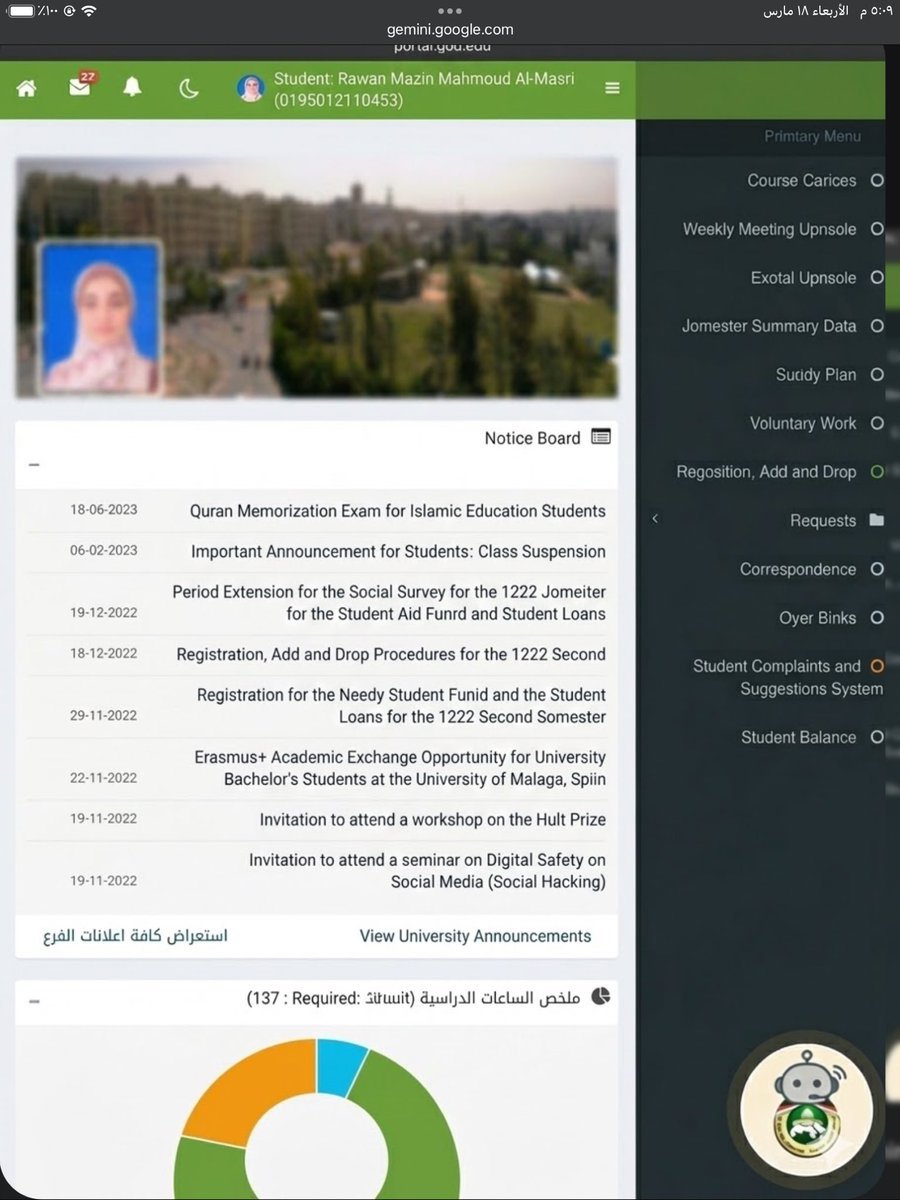
Task: Open Jomester Summary Data menu item
Action: (769, 326)
